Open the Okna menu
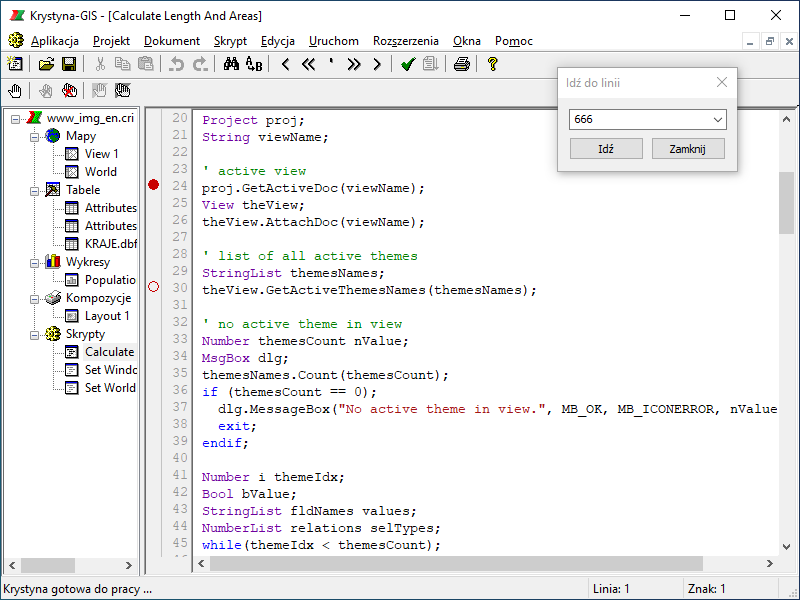This screenshot has width=800, height=600. [467, 41]
